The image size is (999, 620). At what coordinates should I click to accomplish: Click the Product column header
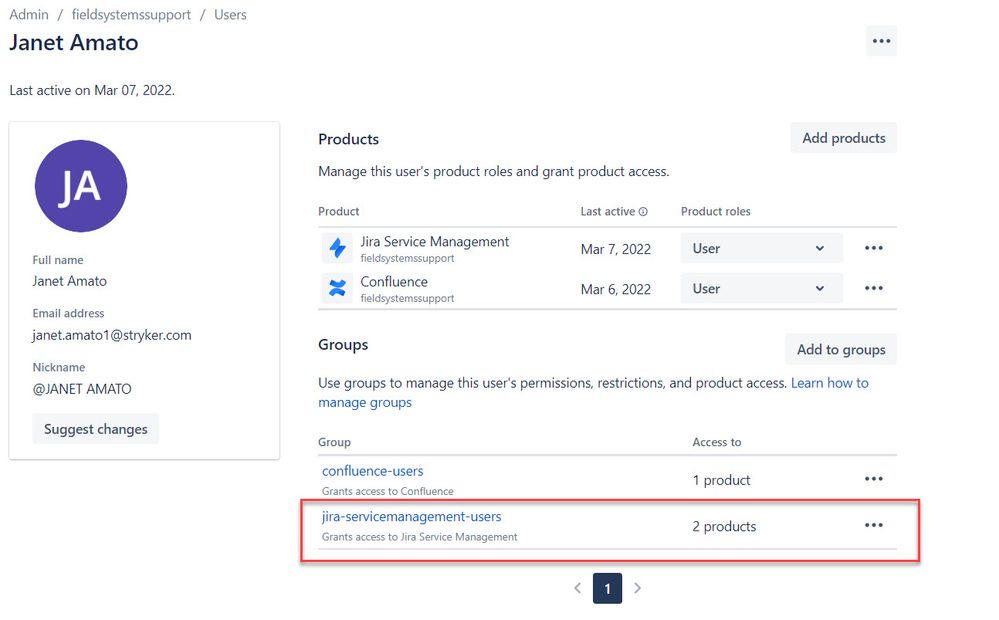pos(338,212)
